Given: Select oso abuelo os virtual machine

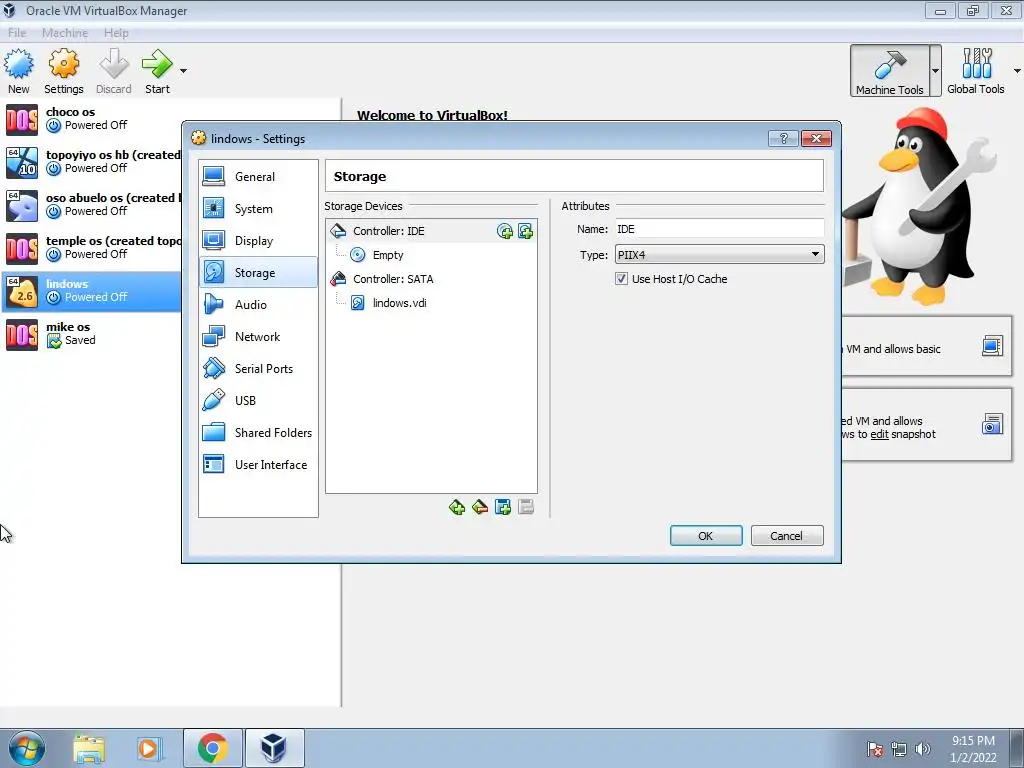Looking at the screenshot, I should pos(91,205).
